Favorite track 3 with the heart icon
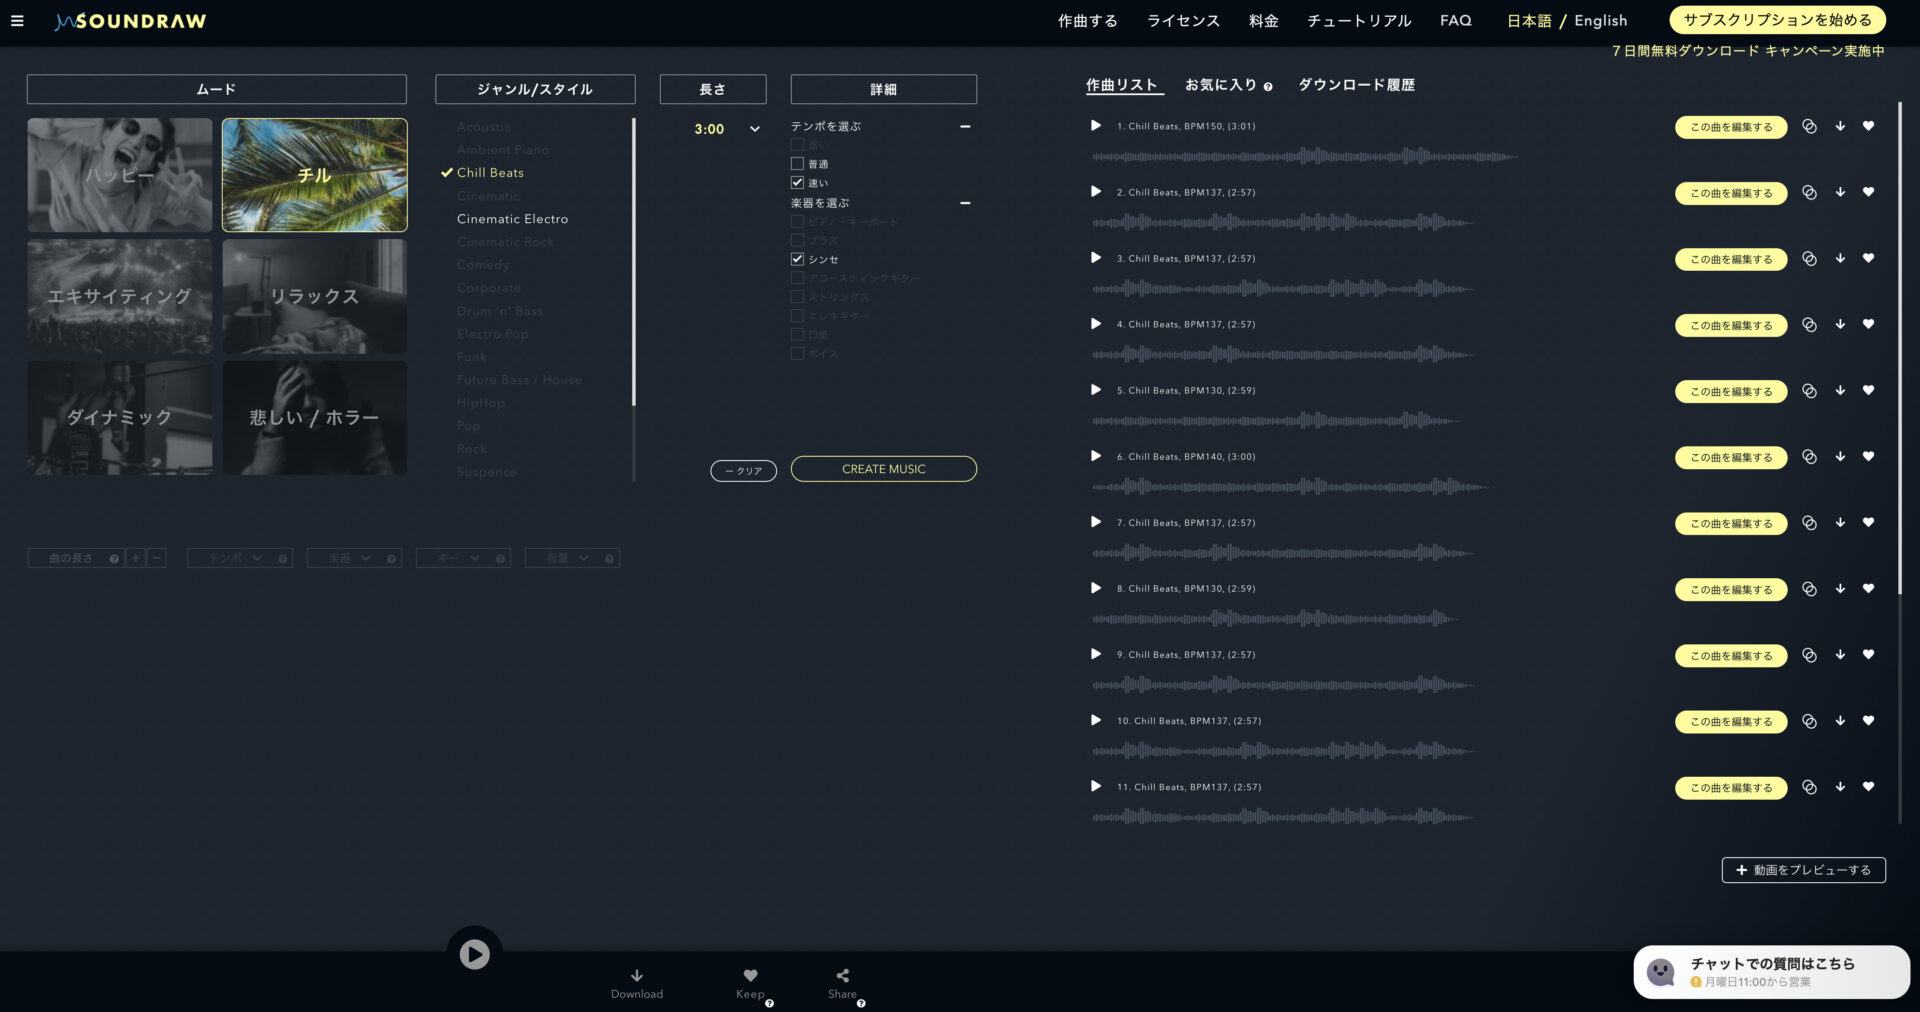The height and width of the screenshot is (1012, 1920). [x=1869, y=258]
